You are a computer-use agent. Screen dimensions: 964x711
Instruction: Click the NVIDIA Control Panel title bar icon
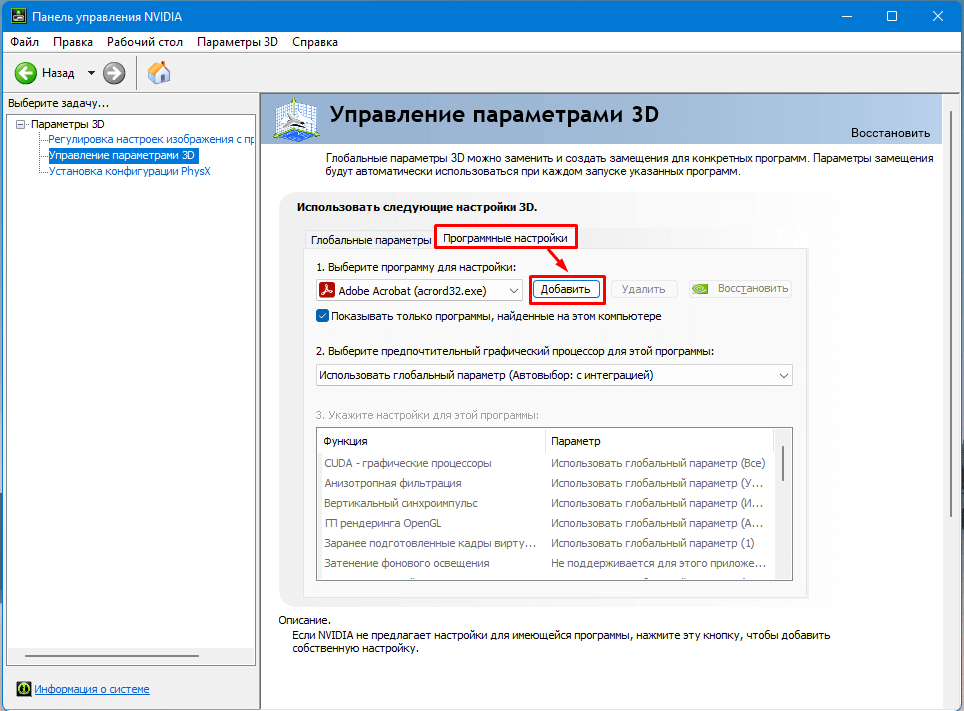point(17,16)
